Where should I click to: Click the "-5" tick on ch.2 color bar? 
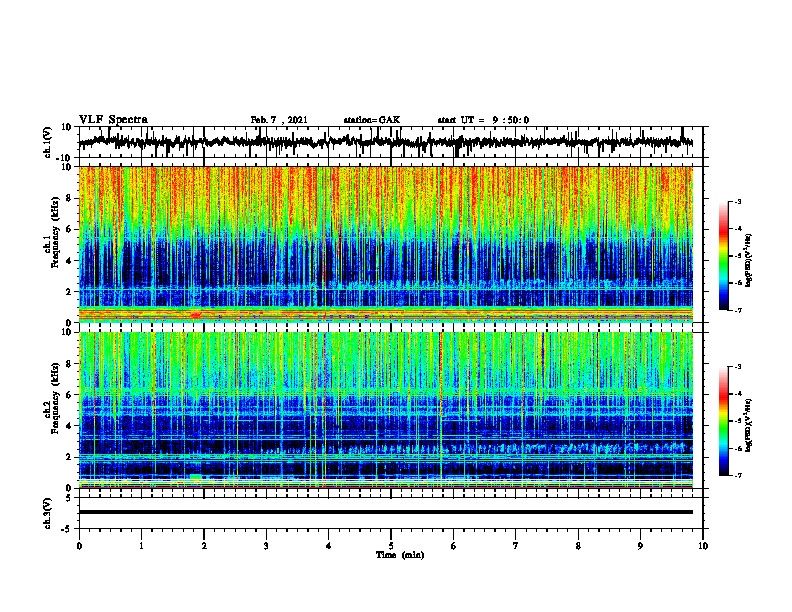(x=737, y=421)
